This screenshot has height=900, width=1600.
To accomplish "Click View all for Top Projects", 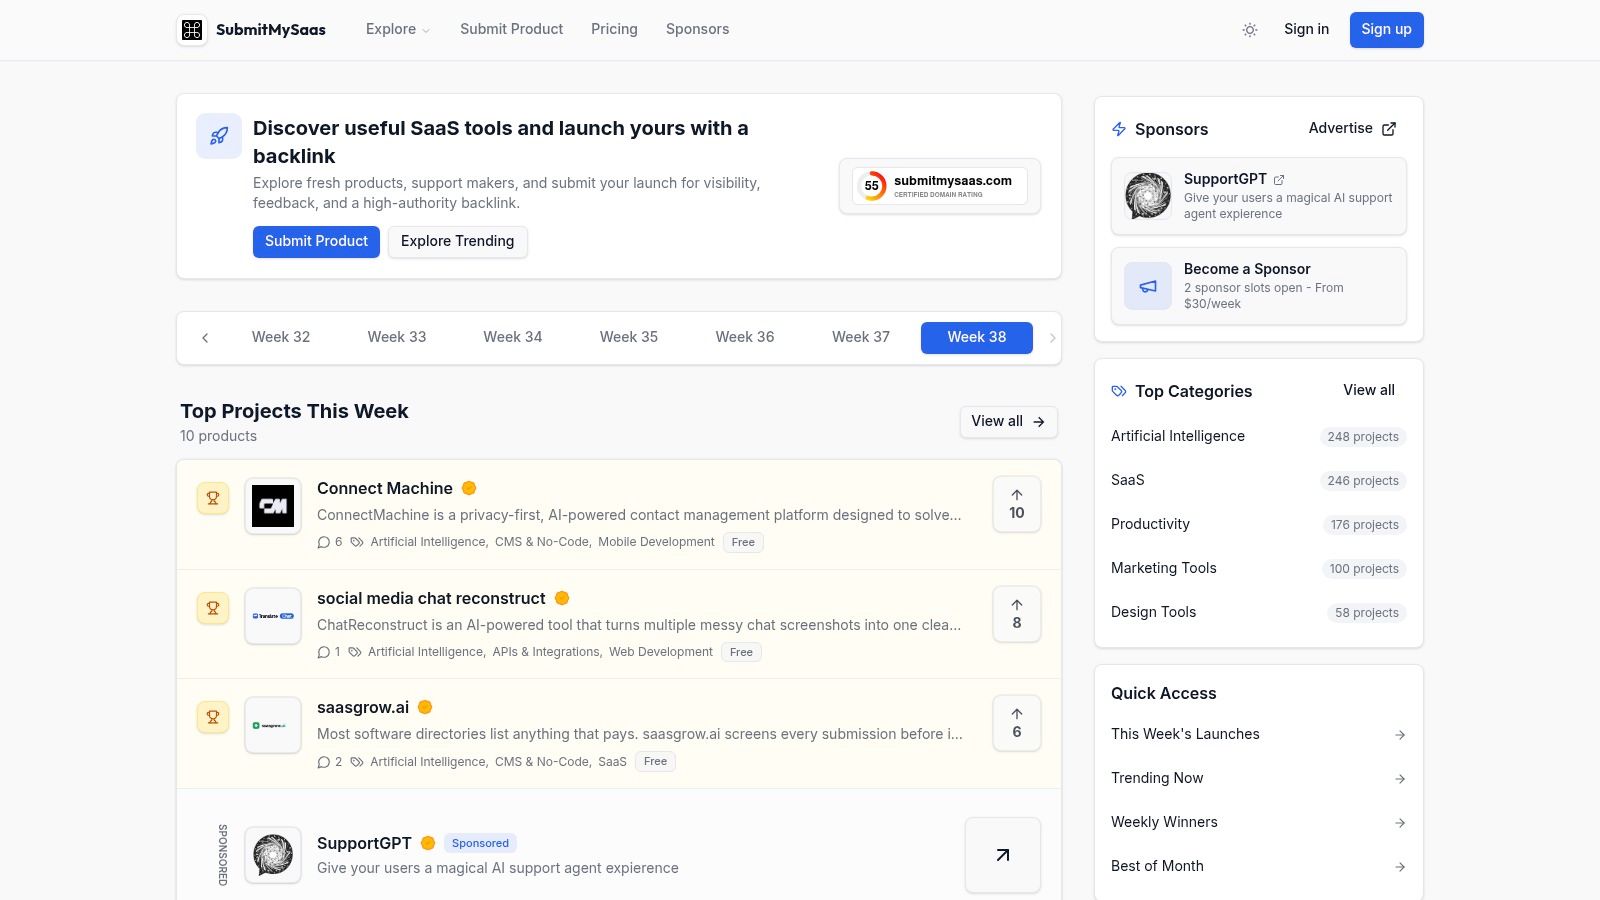I will (x=1008, y=421).
